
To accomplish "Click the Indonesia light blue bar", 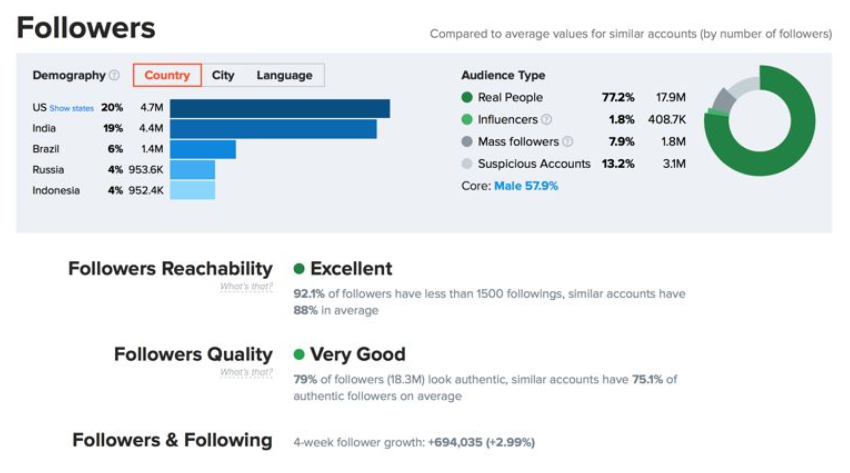I will click(192, 190).
